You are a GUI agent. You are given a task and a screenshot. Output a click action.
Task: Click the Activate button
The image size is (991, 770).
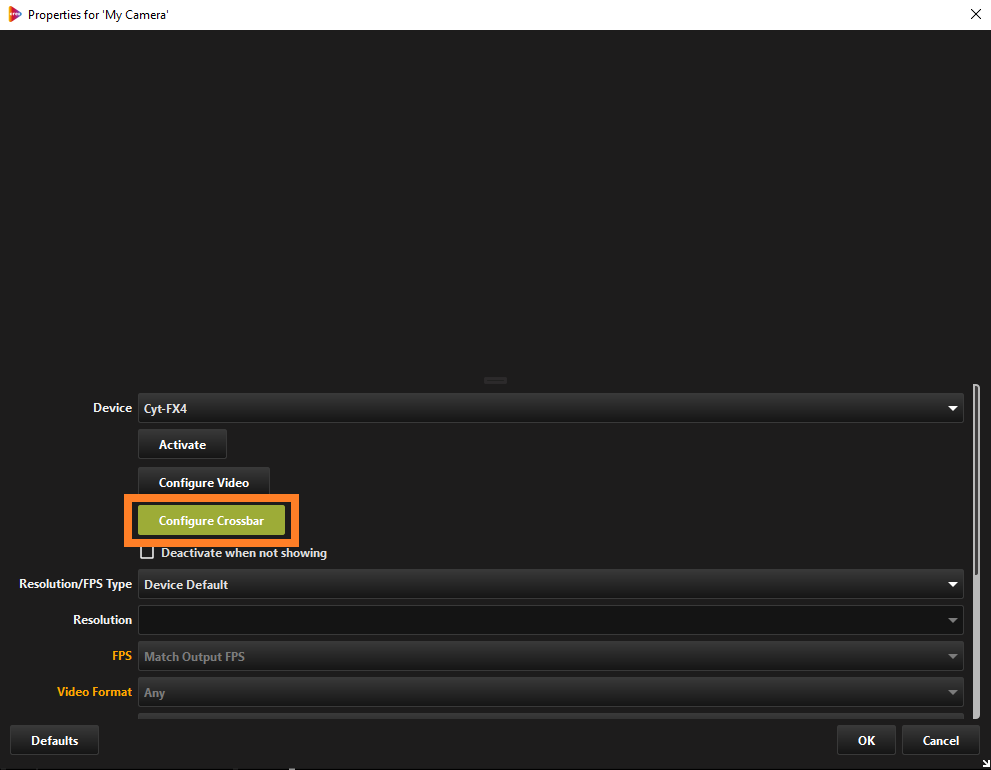pos(182,444)
